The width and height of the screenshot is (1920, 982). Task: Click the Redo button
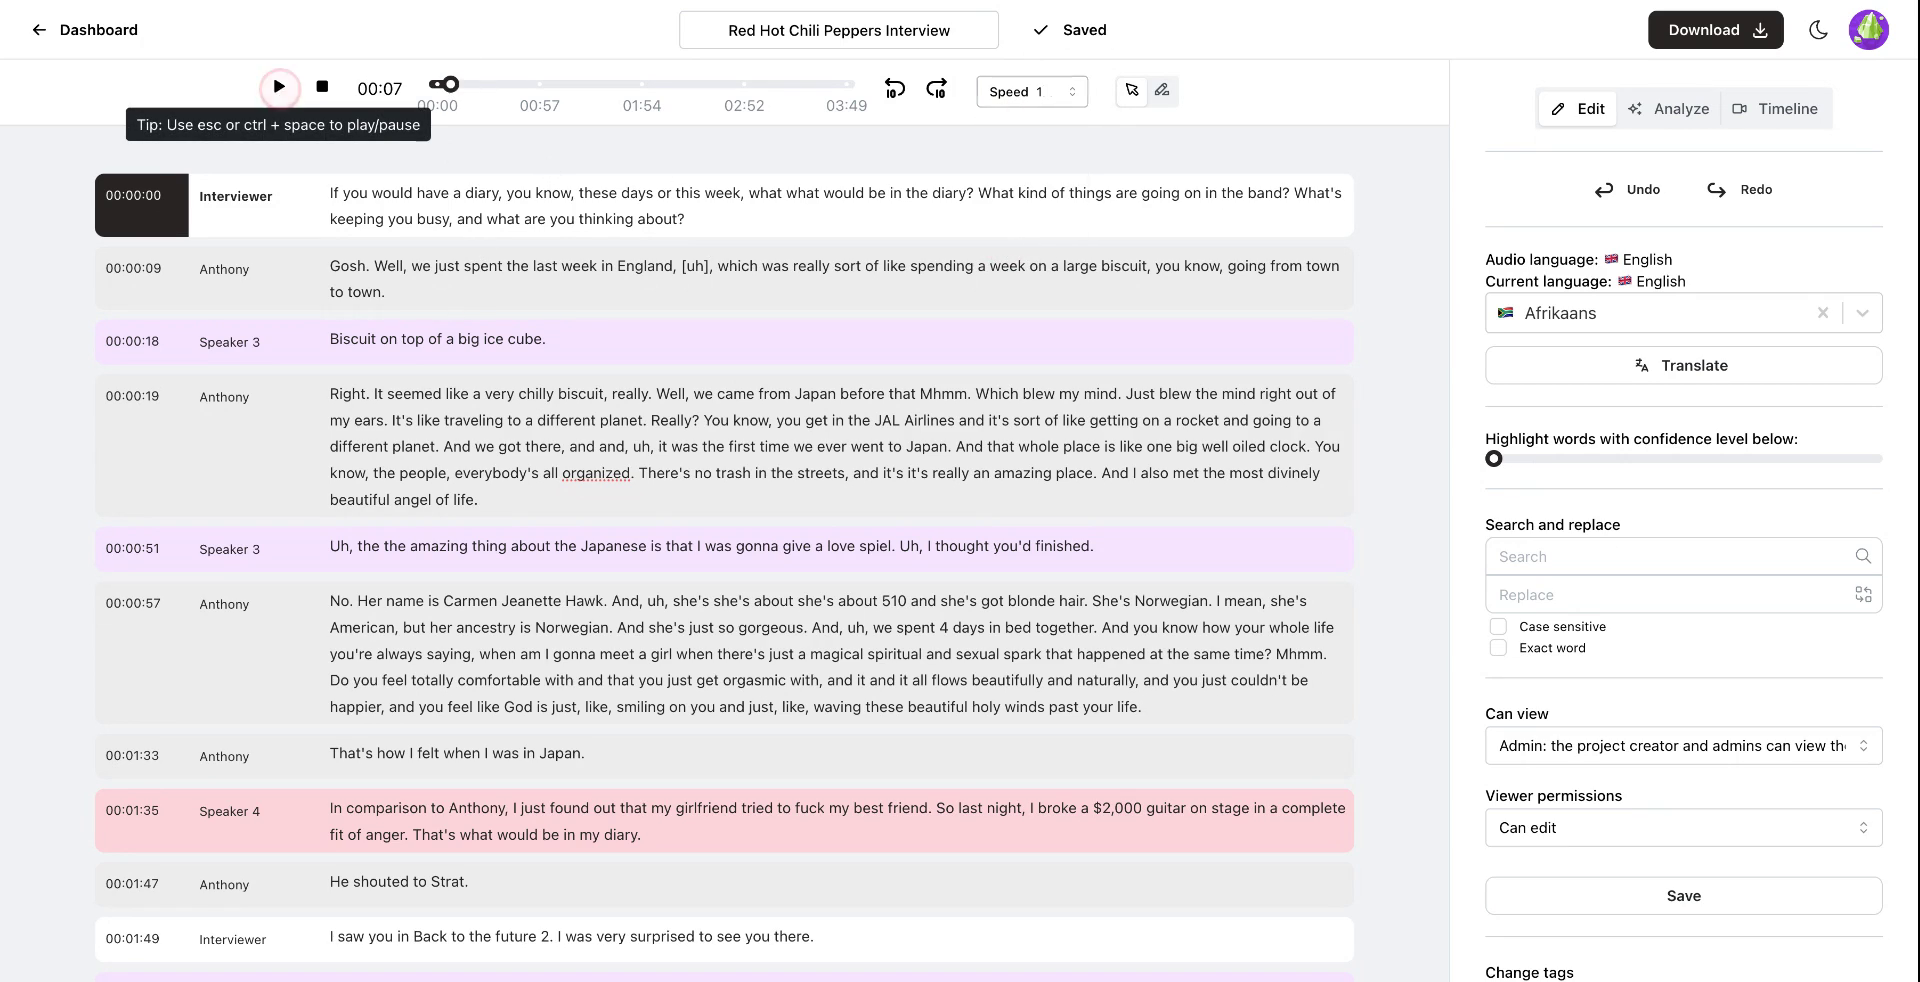(1740, 189)
